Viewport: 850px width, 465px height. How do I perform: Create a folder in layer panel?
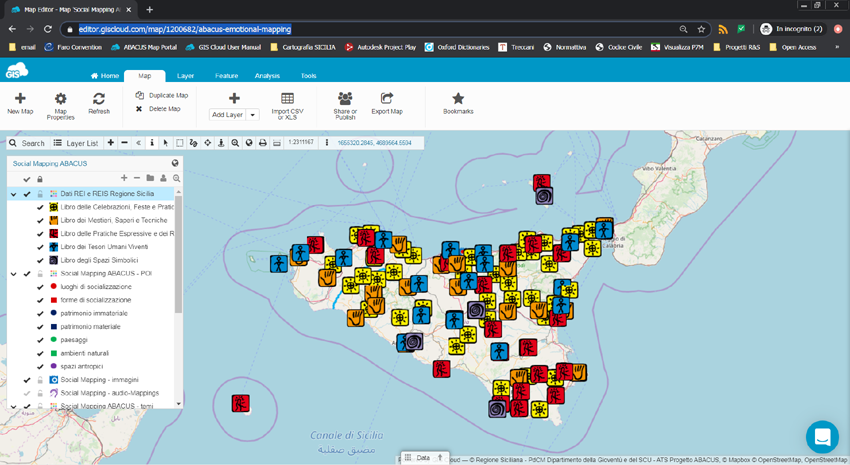tap(150, 178)
